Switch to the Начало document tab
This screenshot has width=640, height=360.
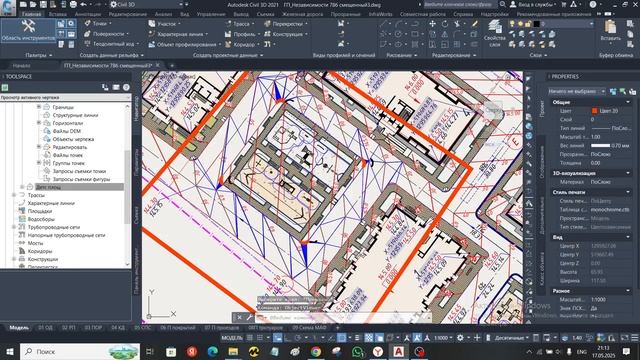(x=21, y=65)
